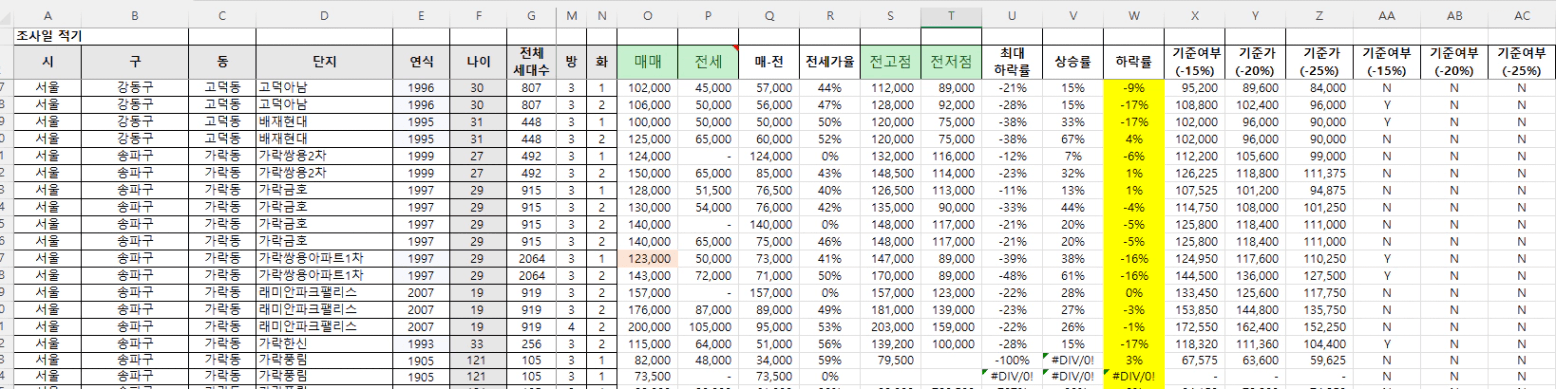This screenshot has height=389, width=1556.
Task: Select the 76,500 매-전 cell
Action: pyautogui.click(x=768, y=191)
